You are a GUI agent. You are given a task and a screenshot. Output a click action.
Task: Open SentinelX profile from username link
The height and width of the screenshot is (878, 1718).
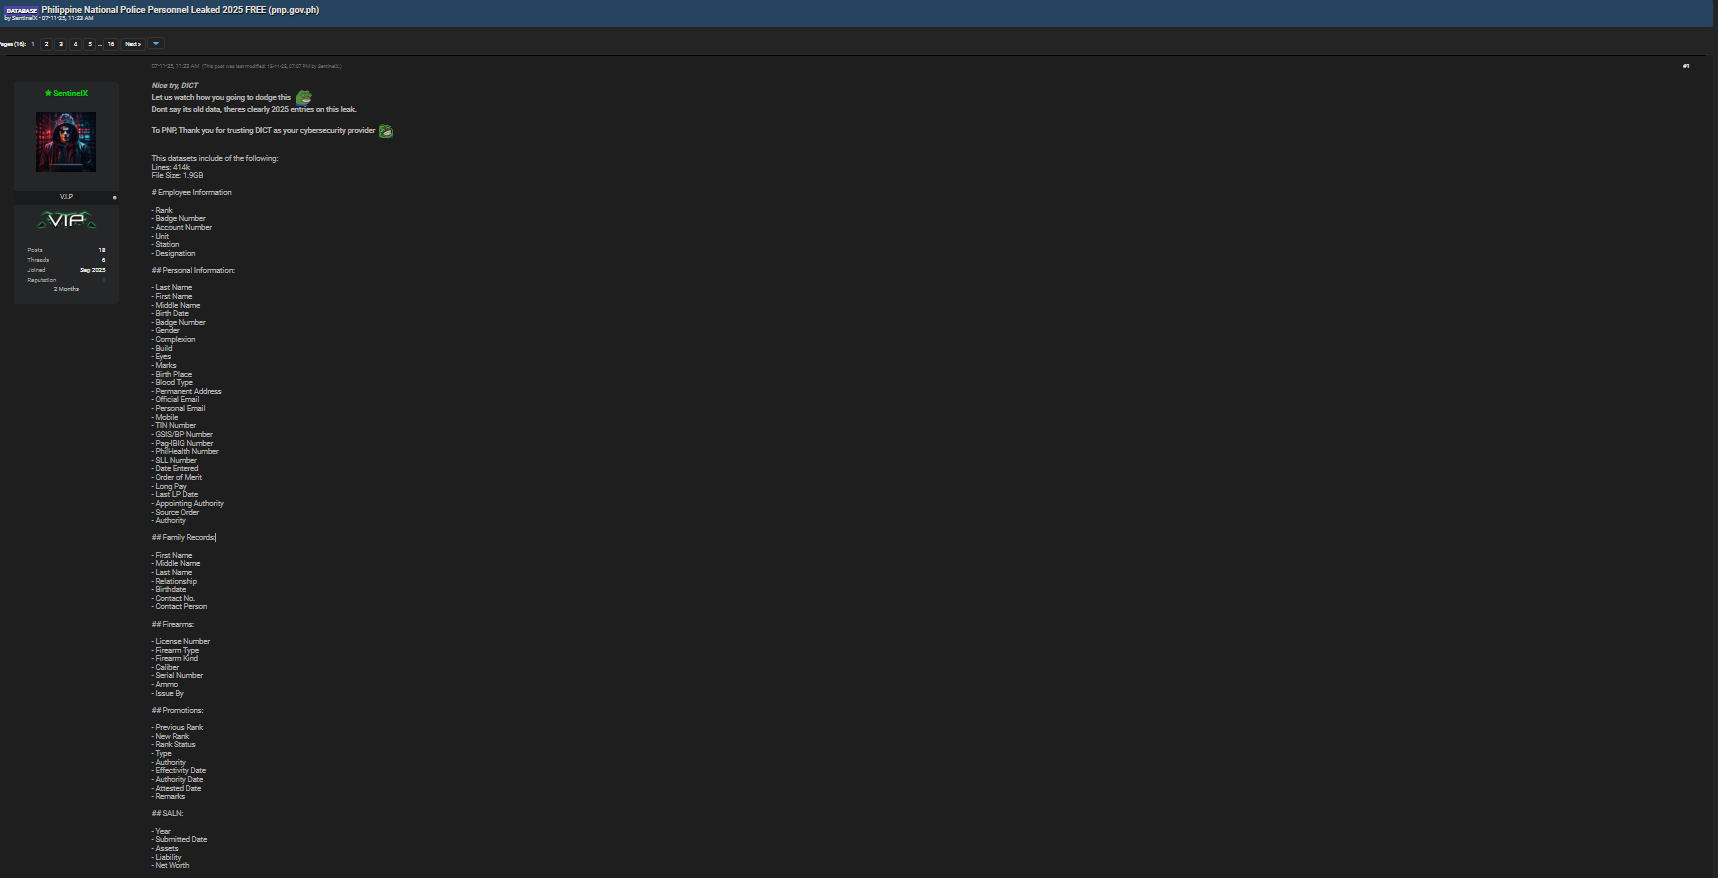[71, 93]
